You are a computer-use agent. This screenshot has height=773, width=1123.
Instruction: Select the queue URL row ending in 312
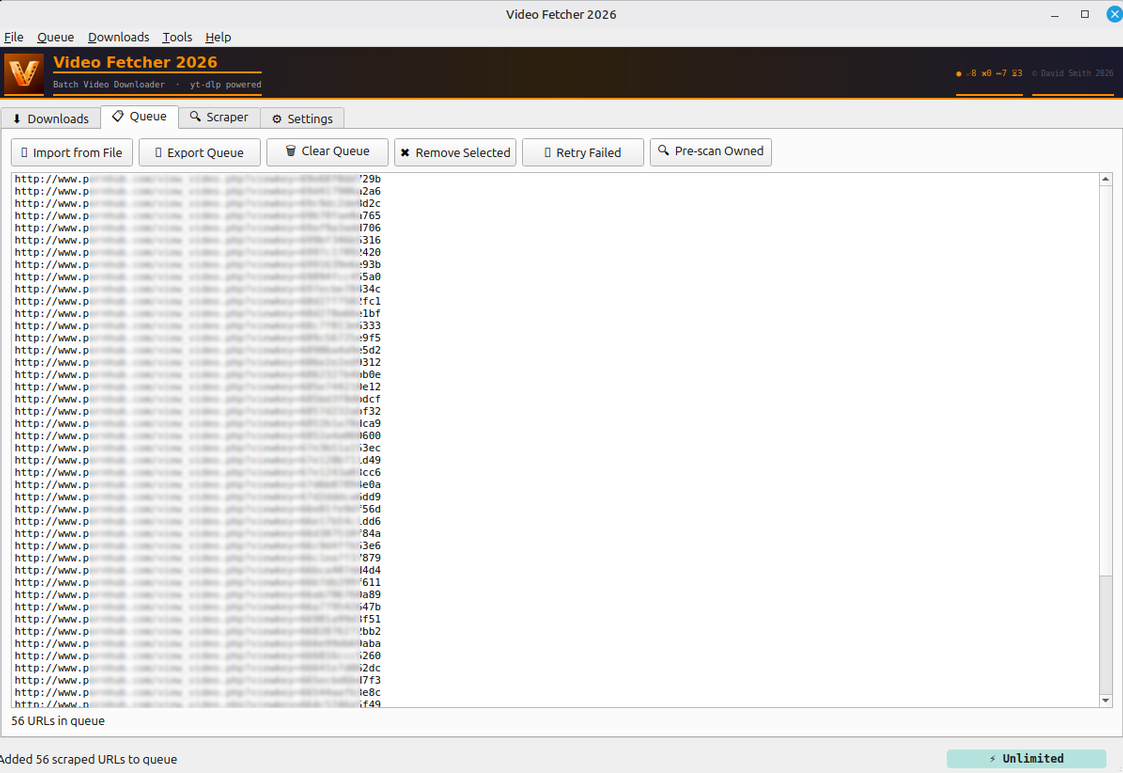(x=198, y=363)
